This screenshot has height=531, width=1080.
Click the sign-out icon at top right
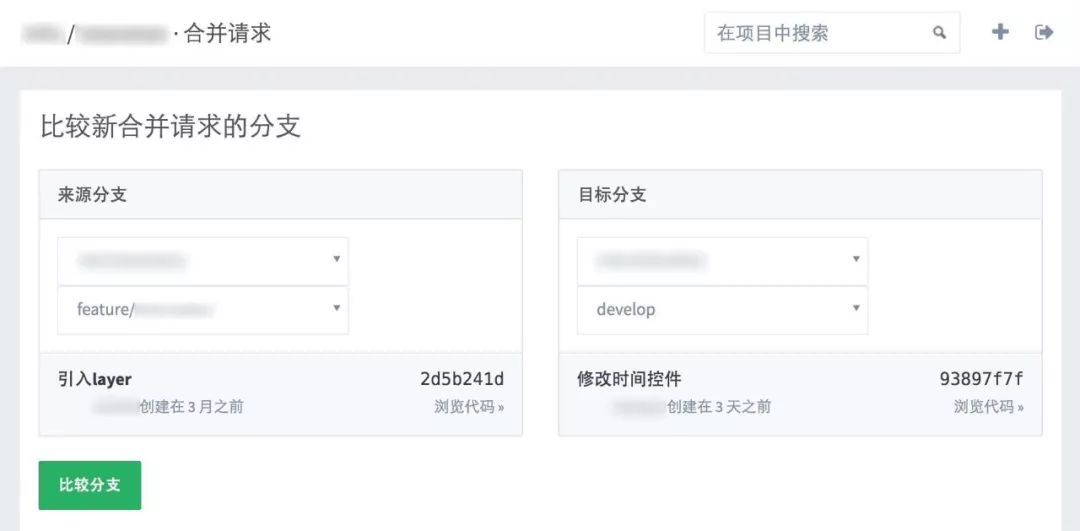1044,32
